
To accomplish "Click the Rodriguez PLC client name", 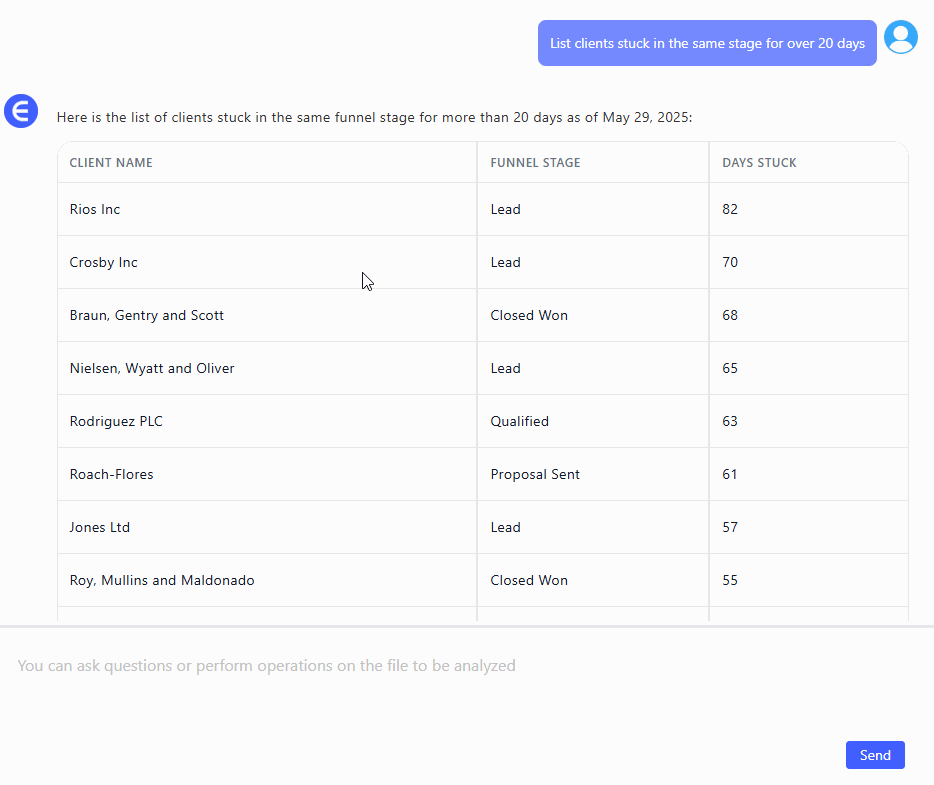I will point(116,422).
